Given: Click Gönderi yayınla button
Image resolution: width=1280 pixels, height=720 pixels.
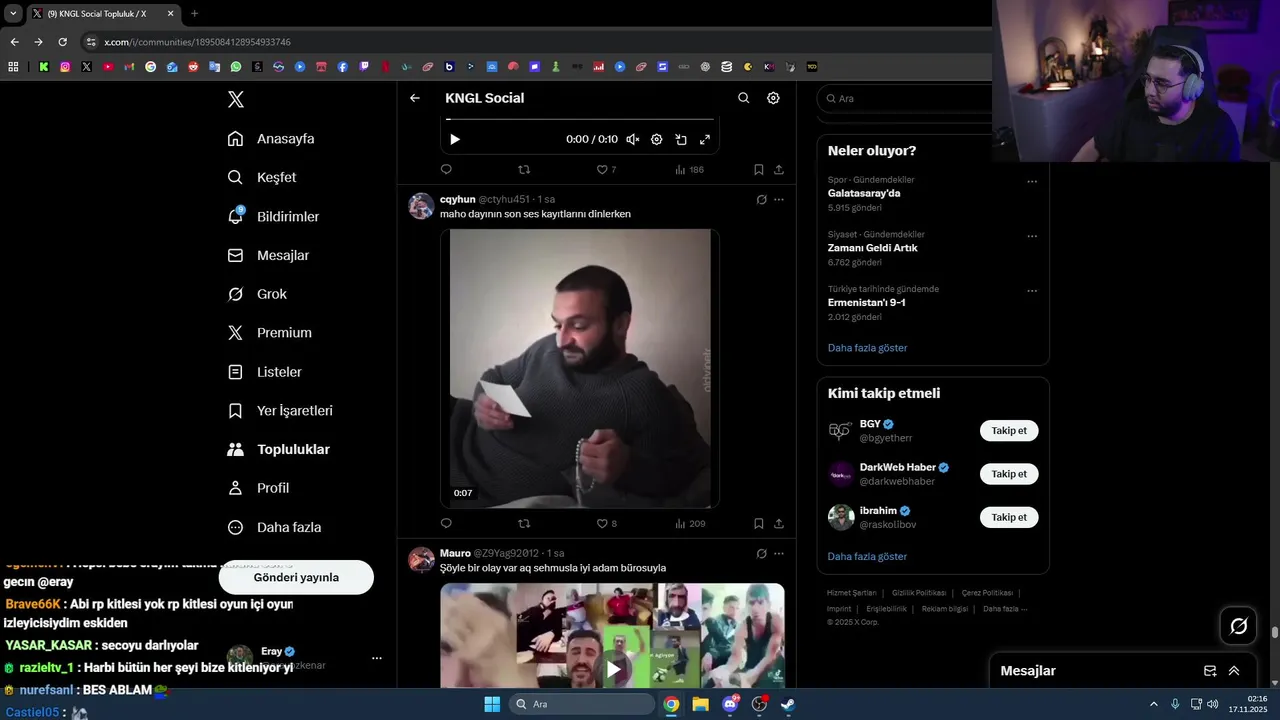Looking at the screenshot, I should point(296,577).
